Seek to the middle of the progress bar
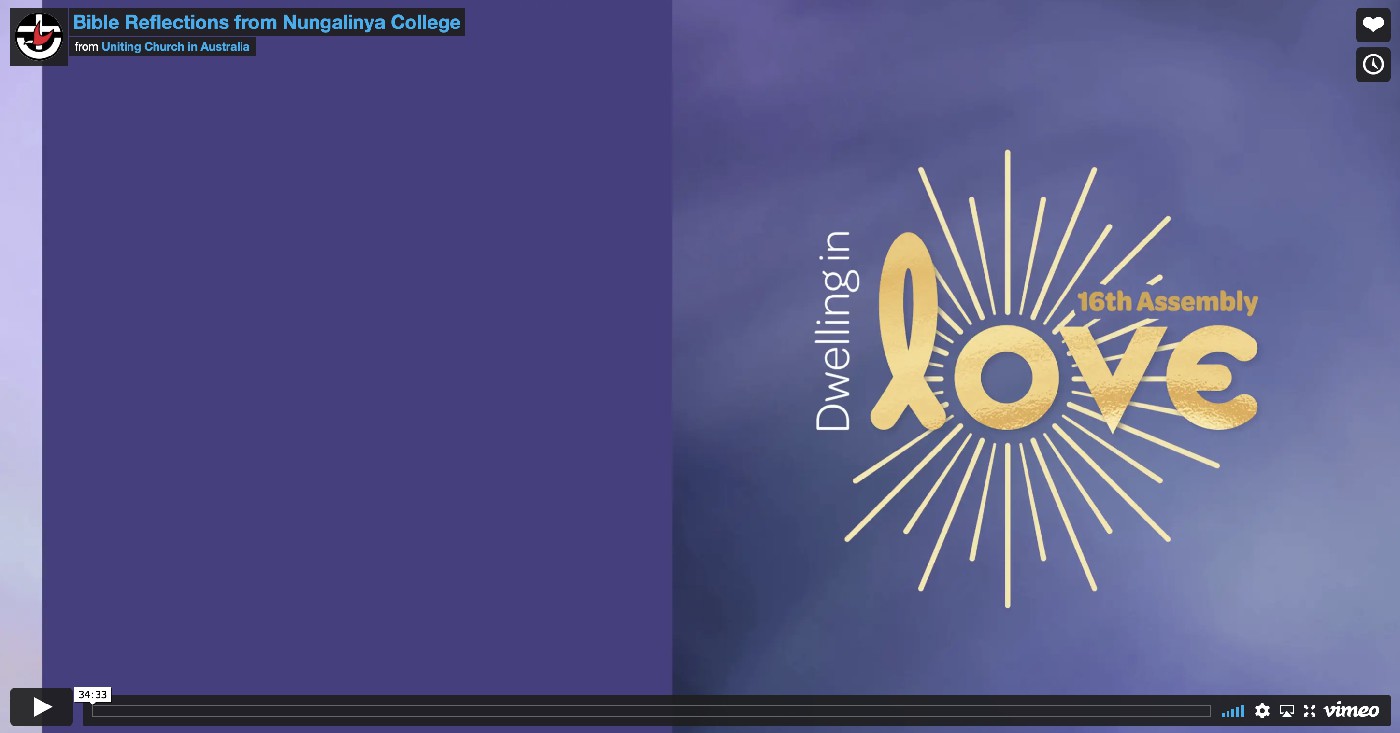1400x733 pixels. click(x=651, y=711)
